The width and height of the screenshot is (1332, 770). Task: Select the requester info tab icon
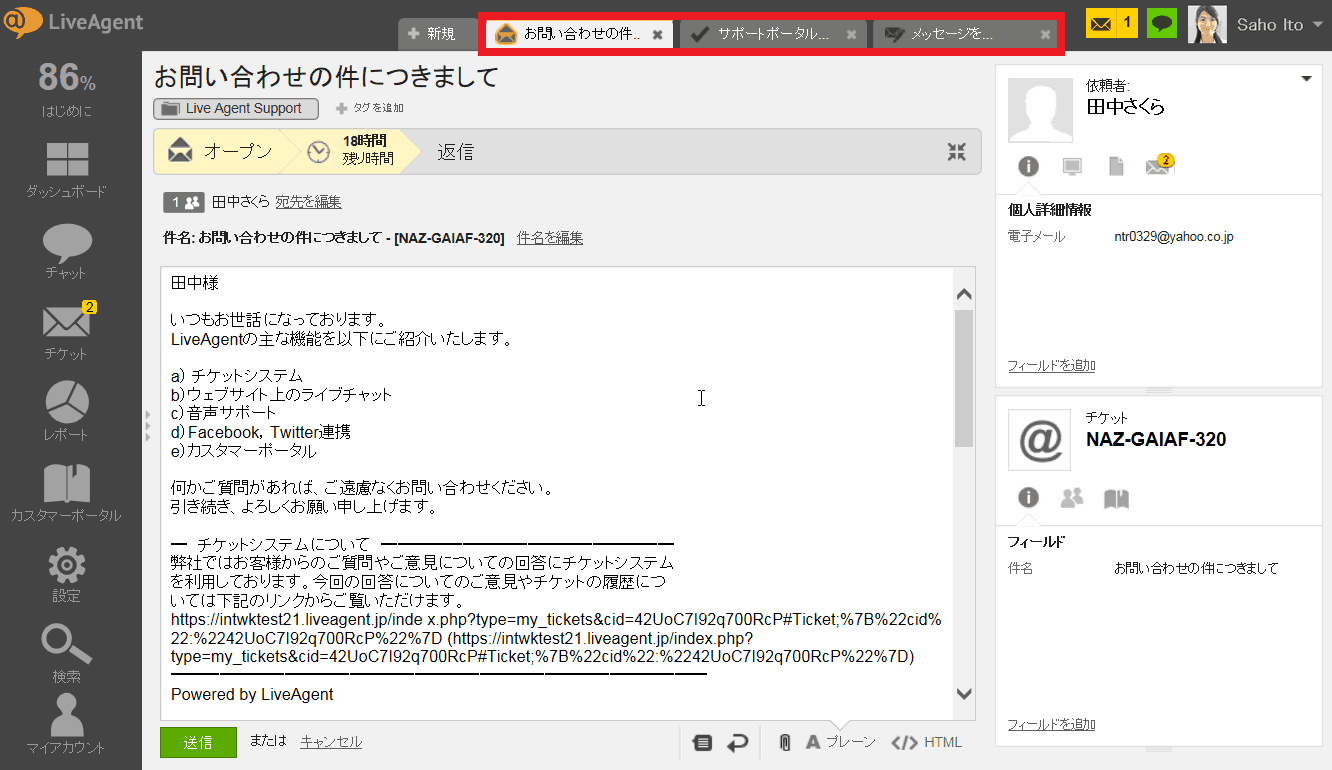point(1028,166)
